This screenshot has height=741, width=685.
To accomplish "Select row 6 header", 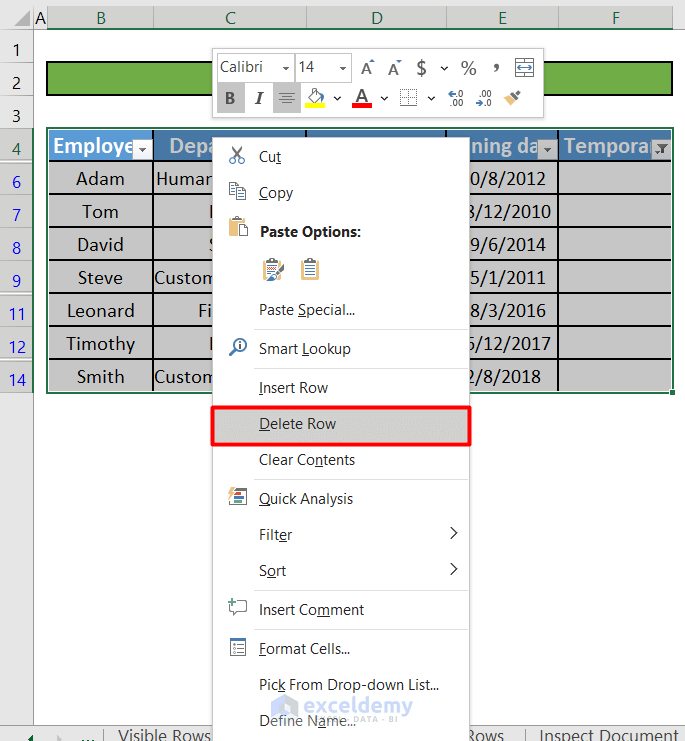I will click(17, 181).
